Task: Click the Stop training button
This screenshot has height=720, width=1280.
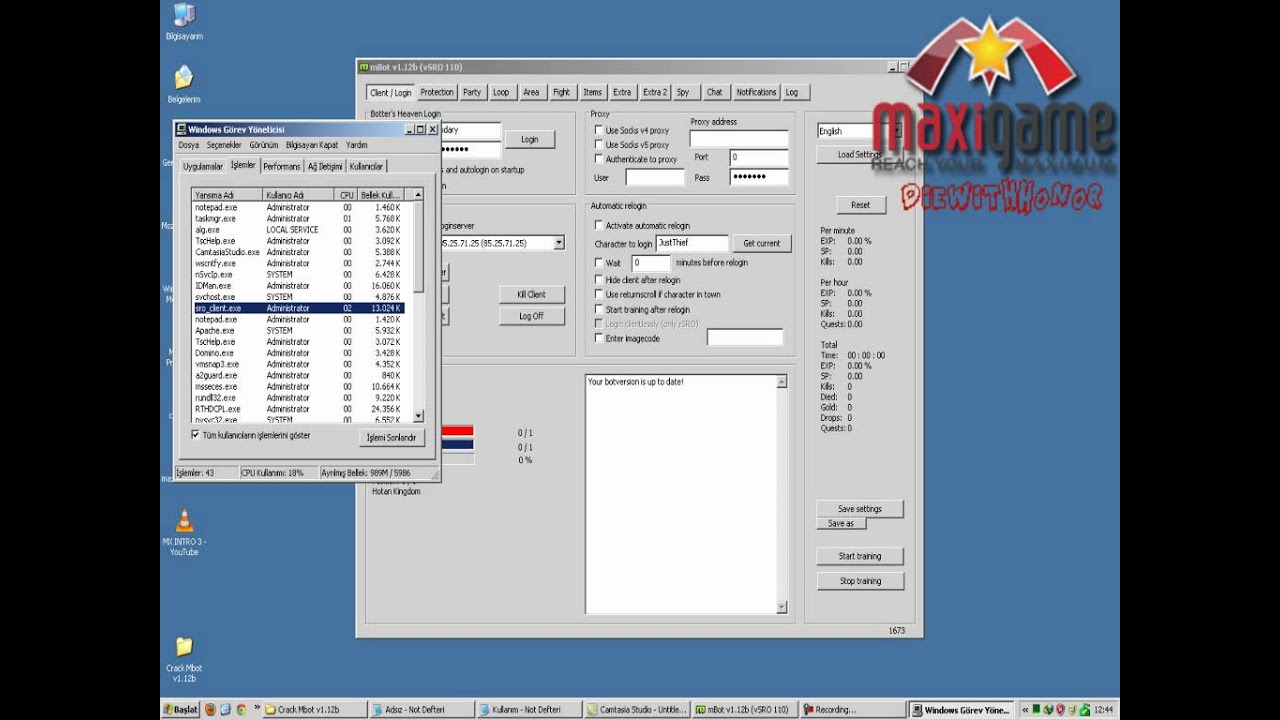Action: tap(860, 581)
